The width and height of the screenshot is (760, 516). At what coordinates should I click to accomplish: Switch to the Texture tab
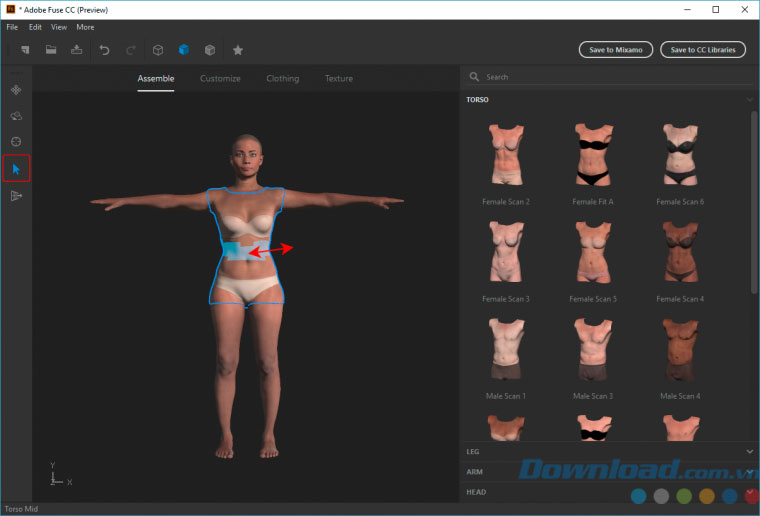tap(338, 78)
